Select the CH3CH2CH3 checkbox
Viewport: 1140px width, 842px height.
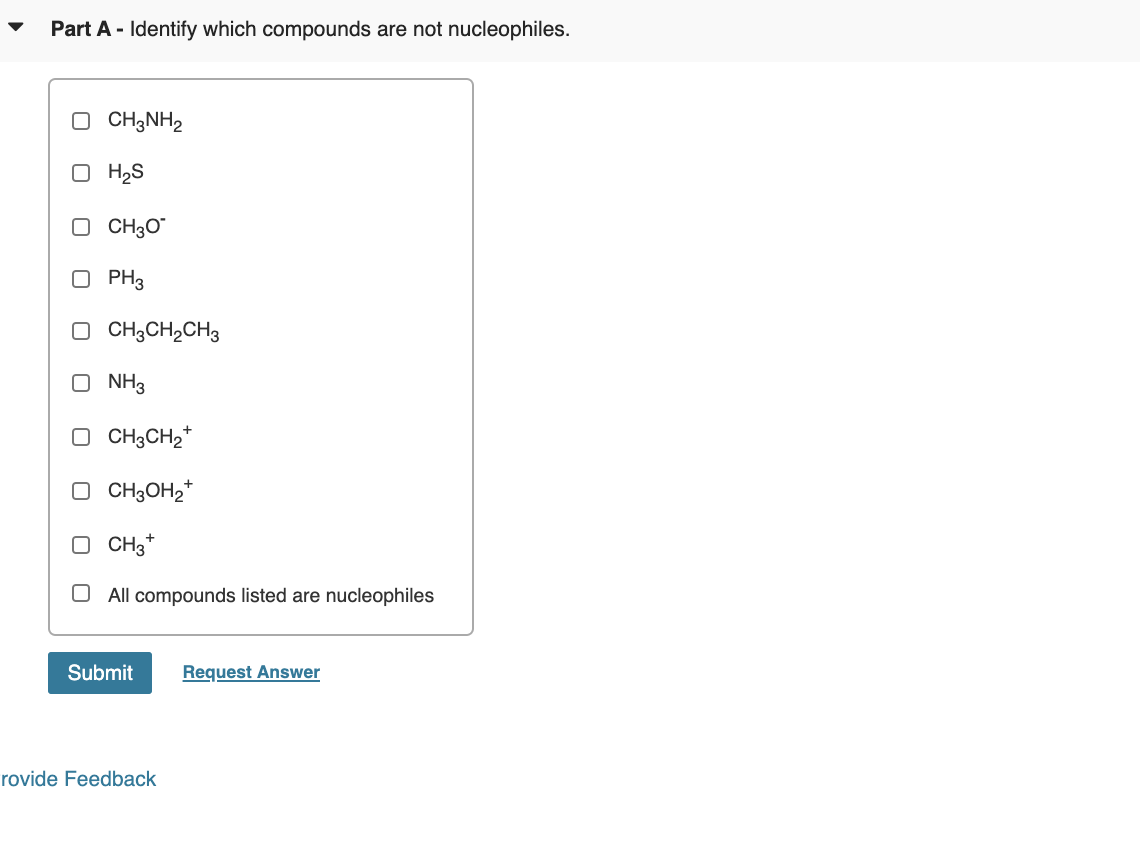point(81,331)
